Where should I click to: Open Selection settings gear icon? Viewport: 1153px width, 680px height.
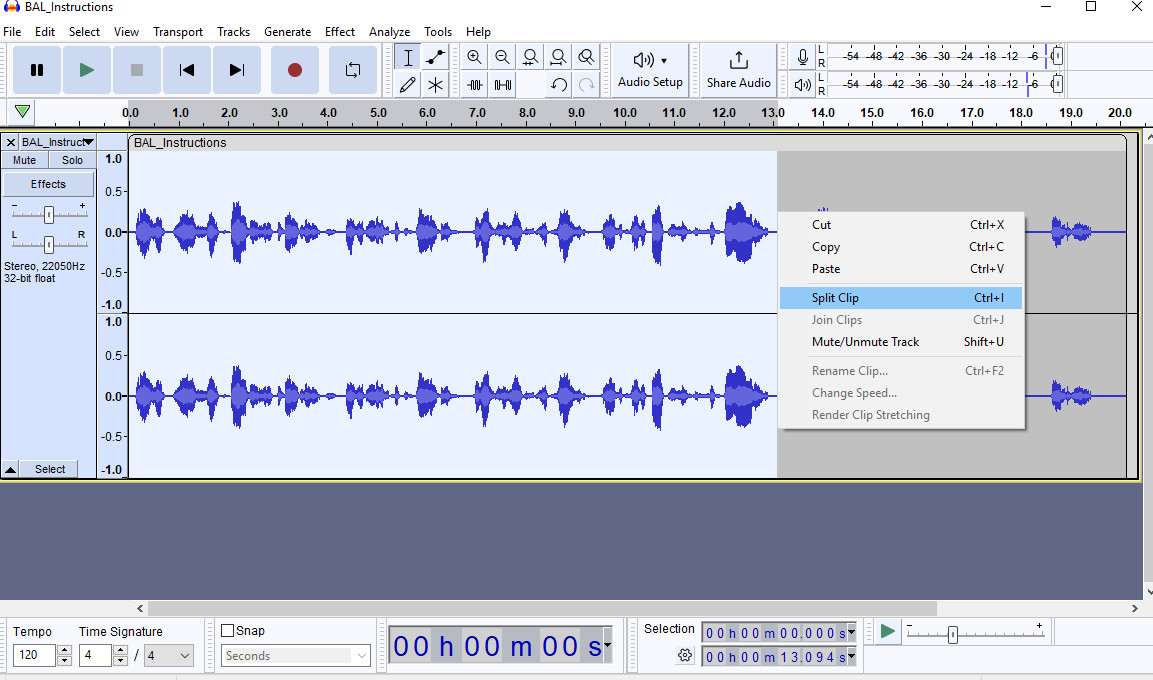685,655
